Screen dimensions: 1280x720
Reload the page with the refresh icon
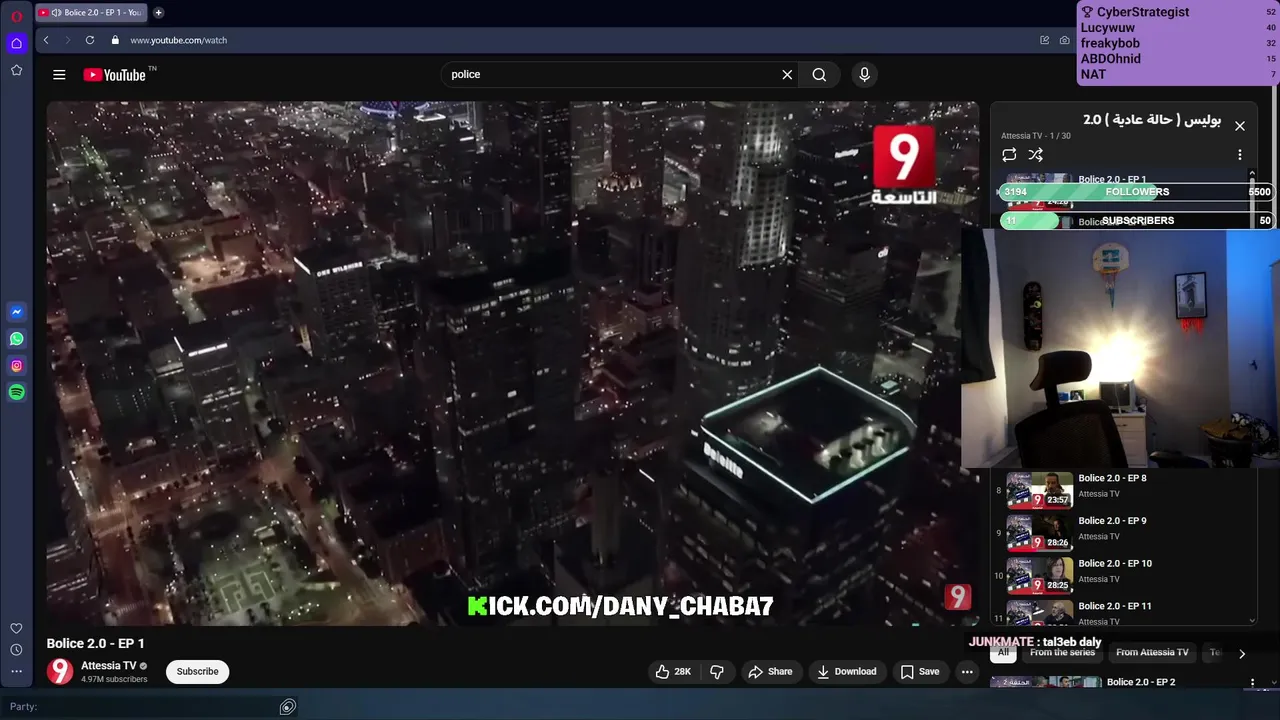pos(90,40)
